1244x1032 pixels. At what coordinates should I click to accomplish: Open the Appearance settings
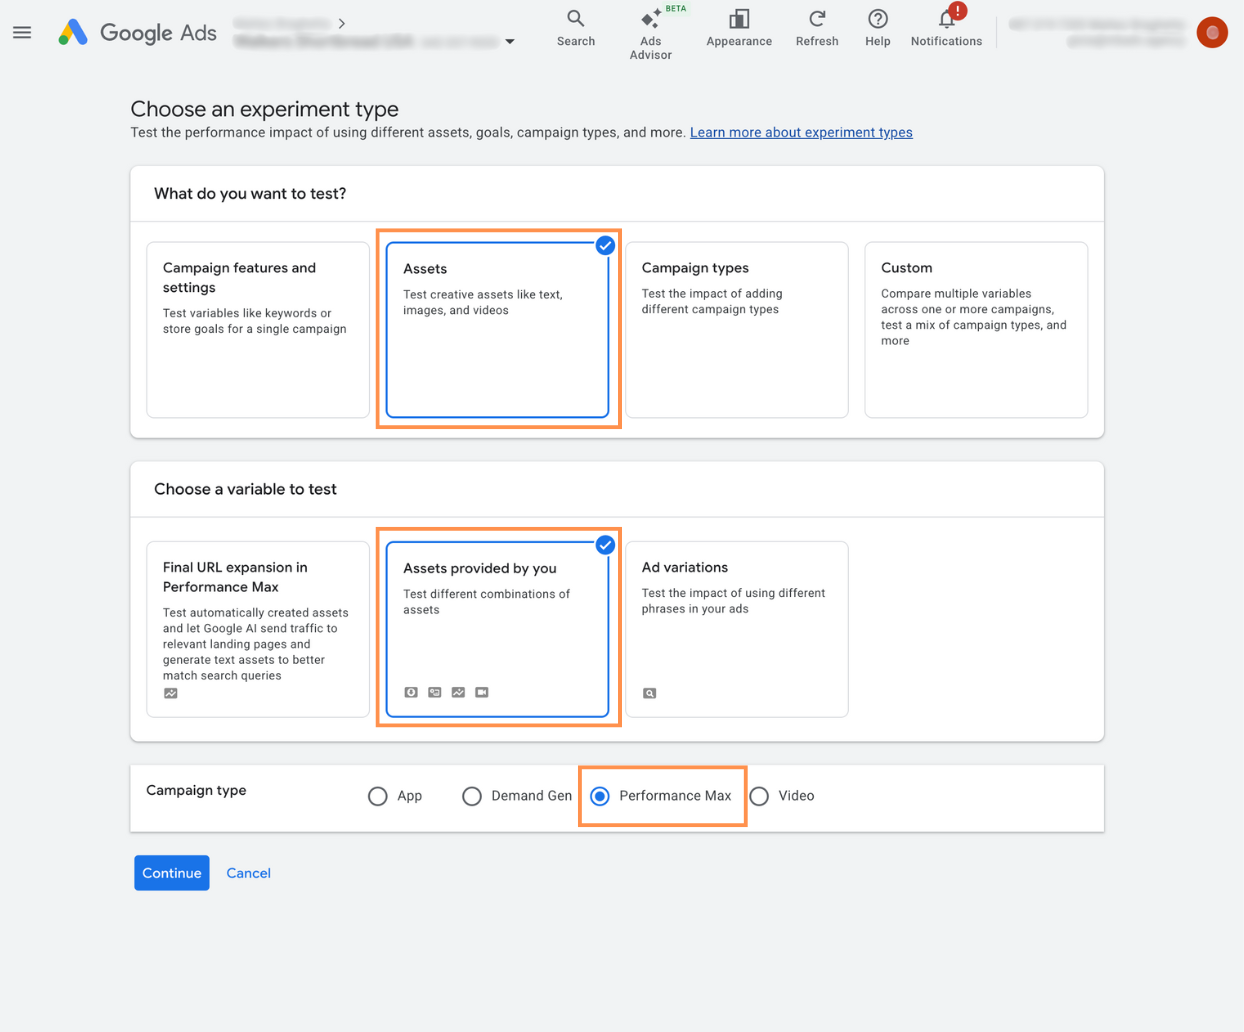click(x=739, y=28)
